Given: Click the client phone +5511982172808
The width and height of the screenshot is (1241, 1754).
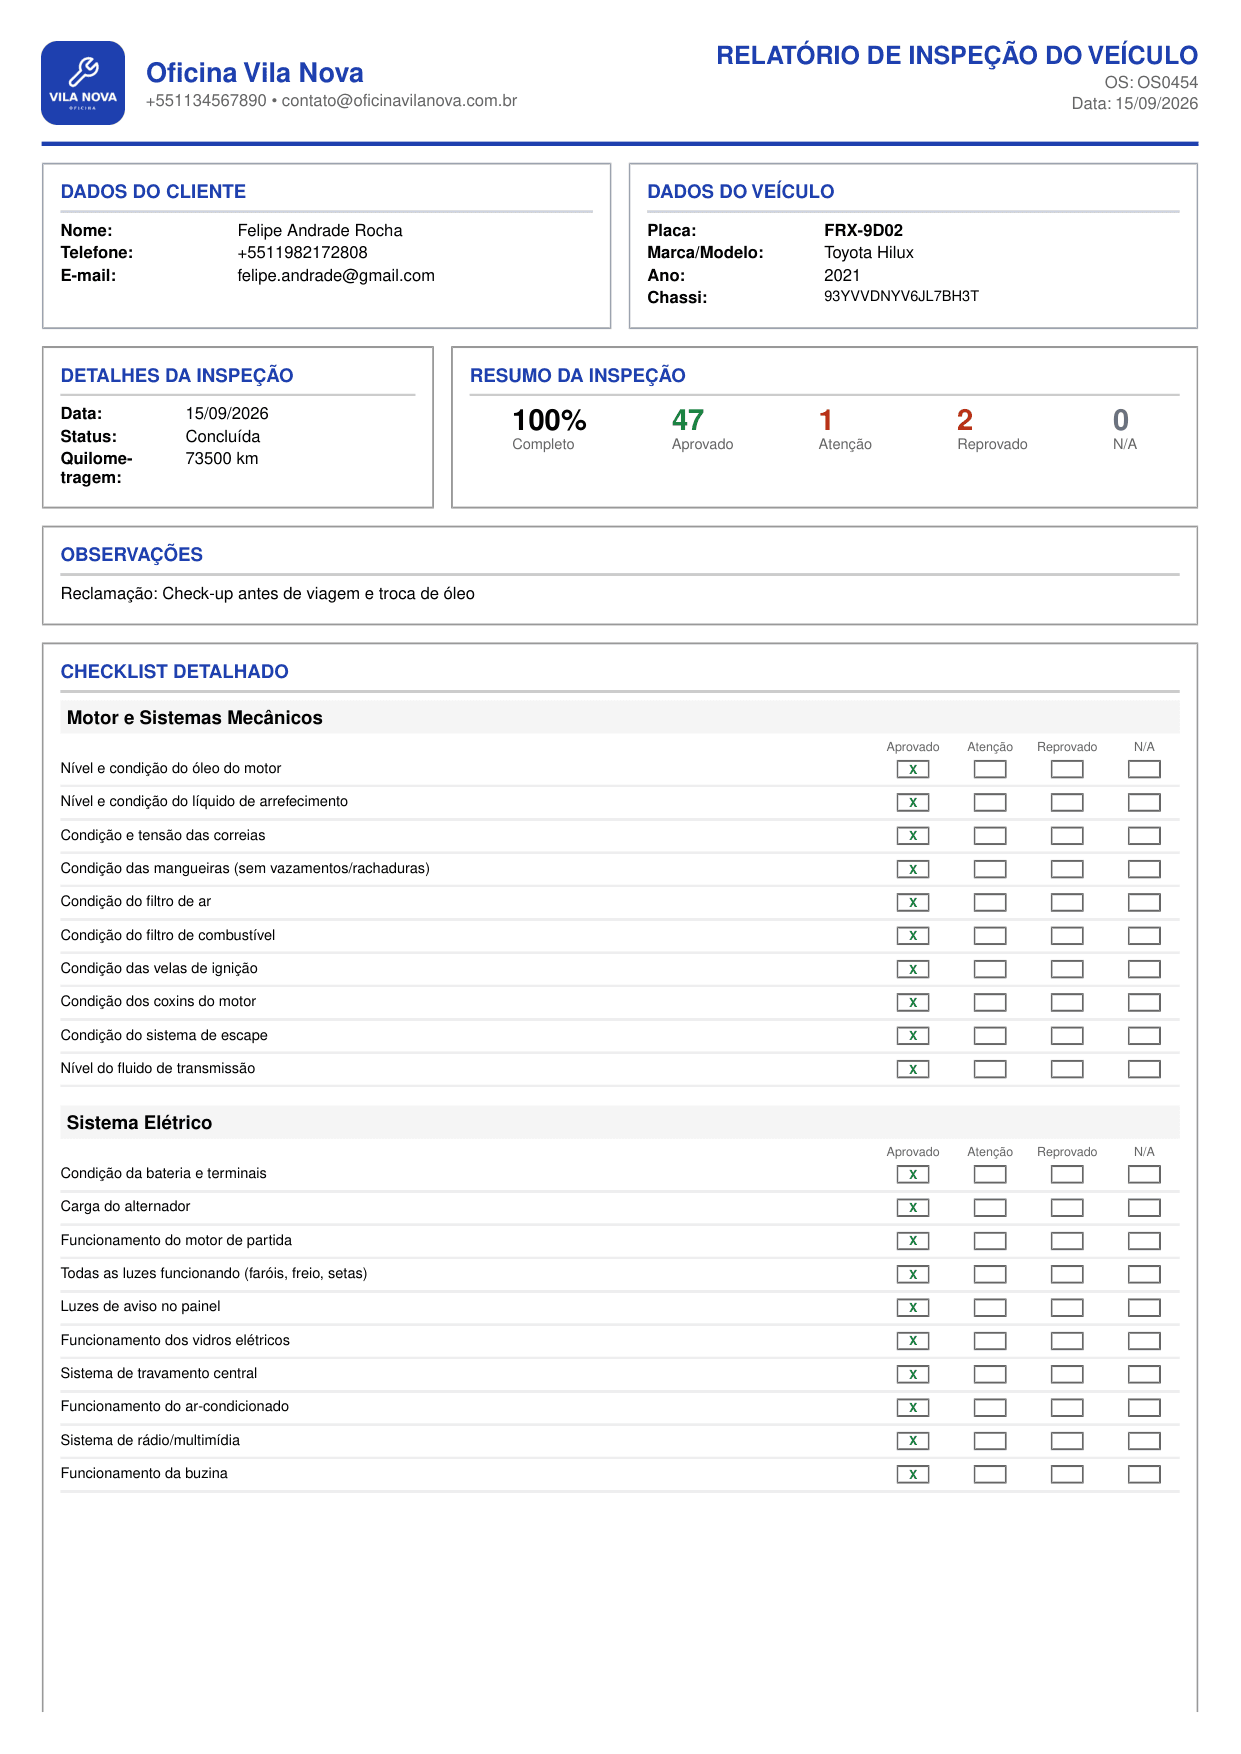Looking at the screenshot, I should pos(302,253).
